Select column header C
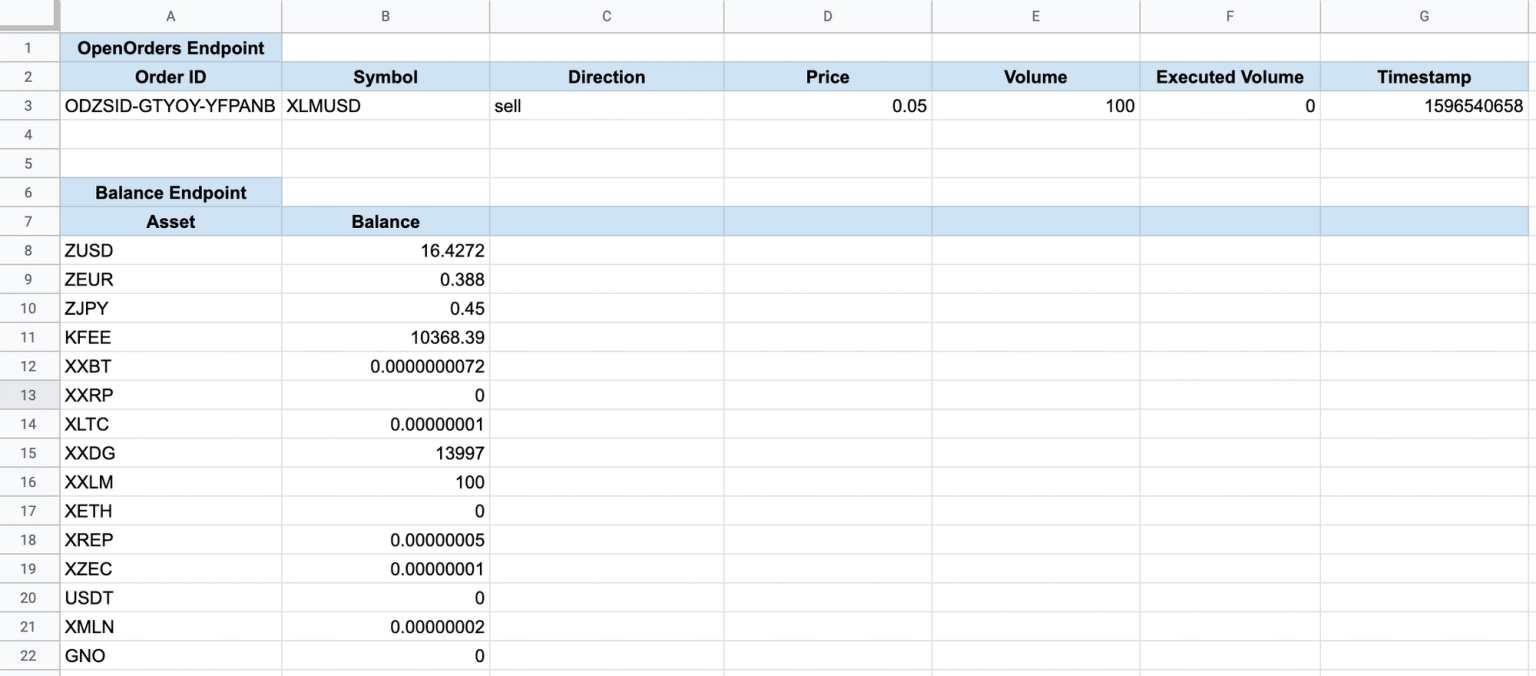 point(606,16)
